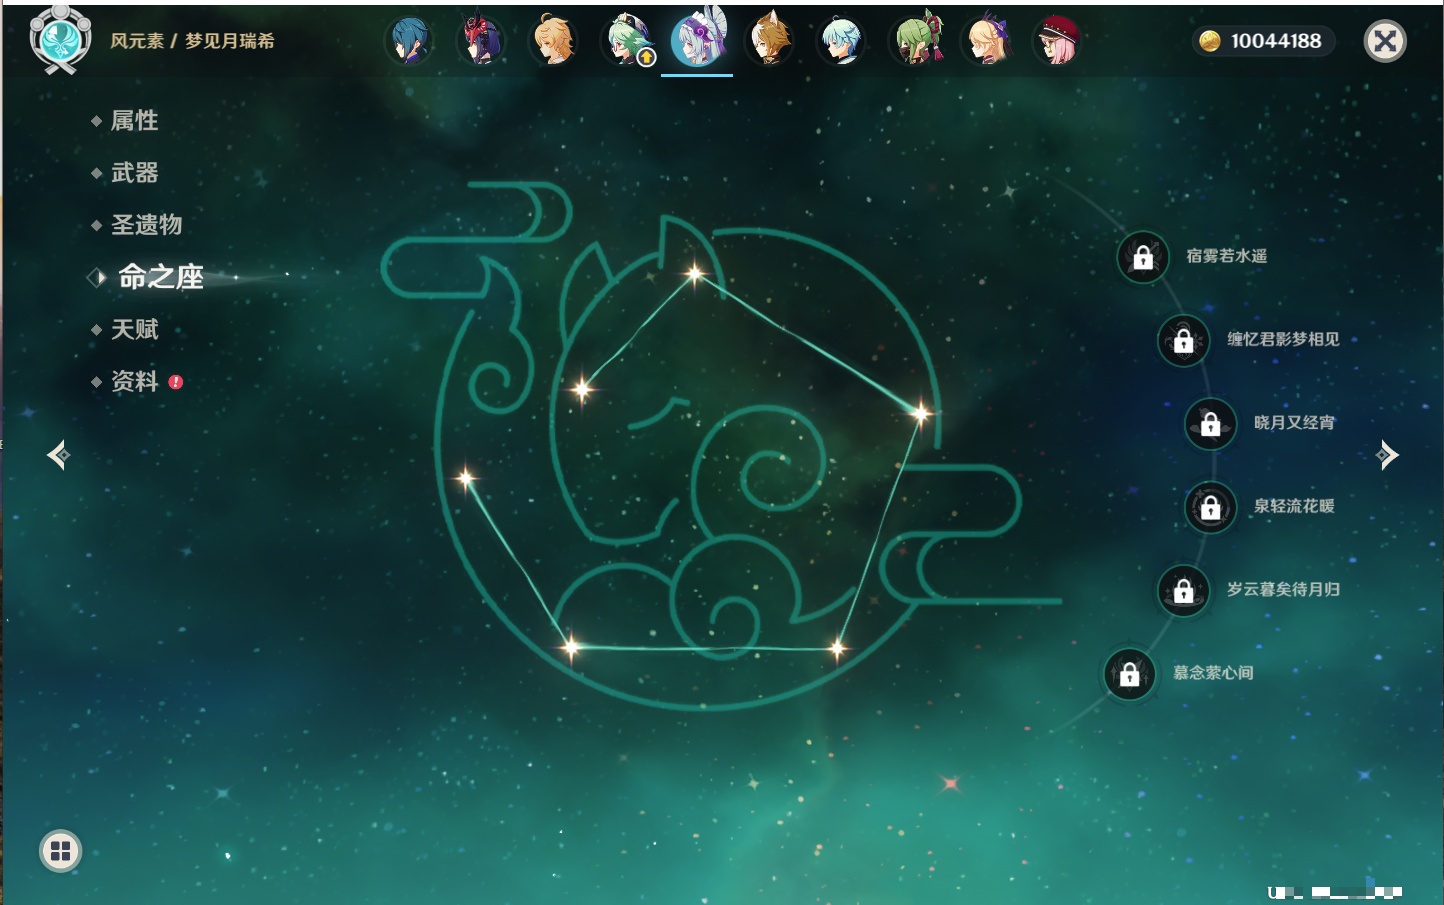Open the 武器 weapon page
The image size is (1444, 905).
click(x=134, y=173)
